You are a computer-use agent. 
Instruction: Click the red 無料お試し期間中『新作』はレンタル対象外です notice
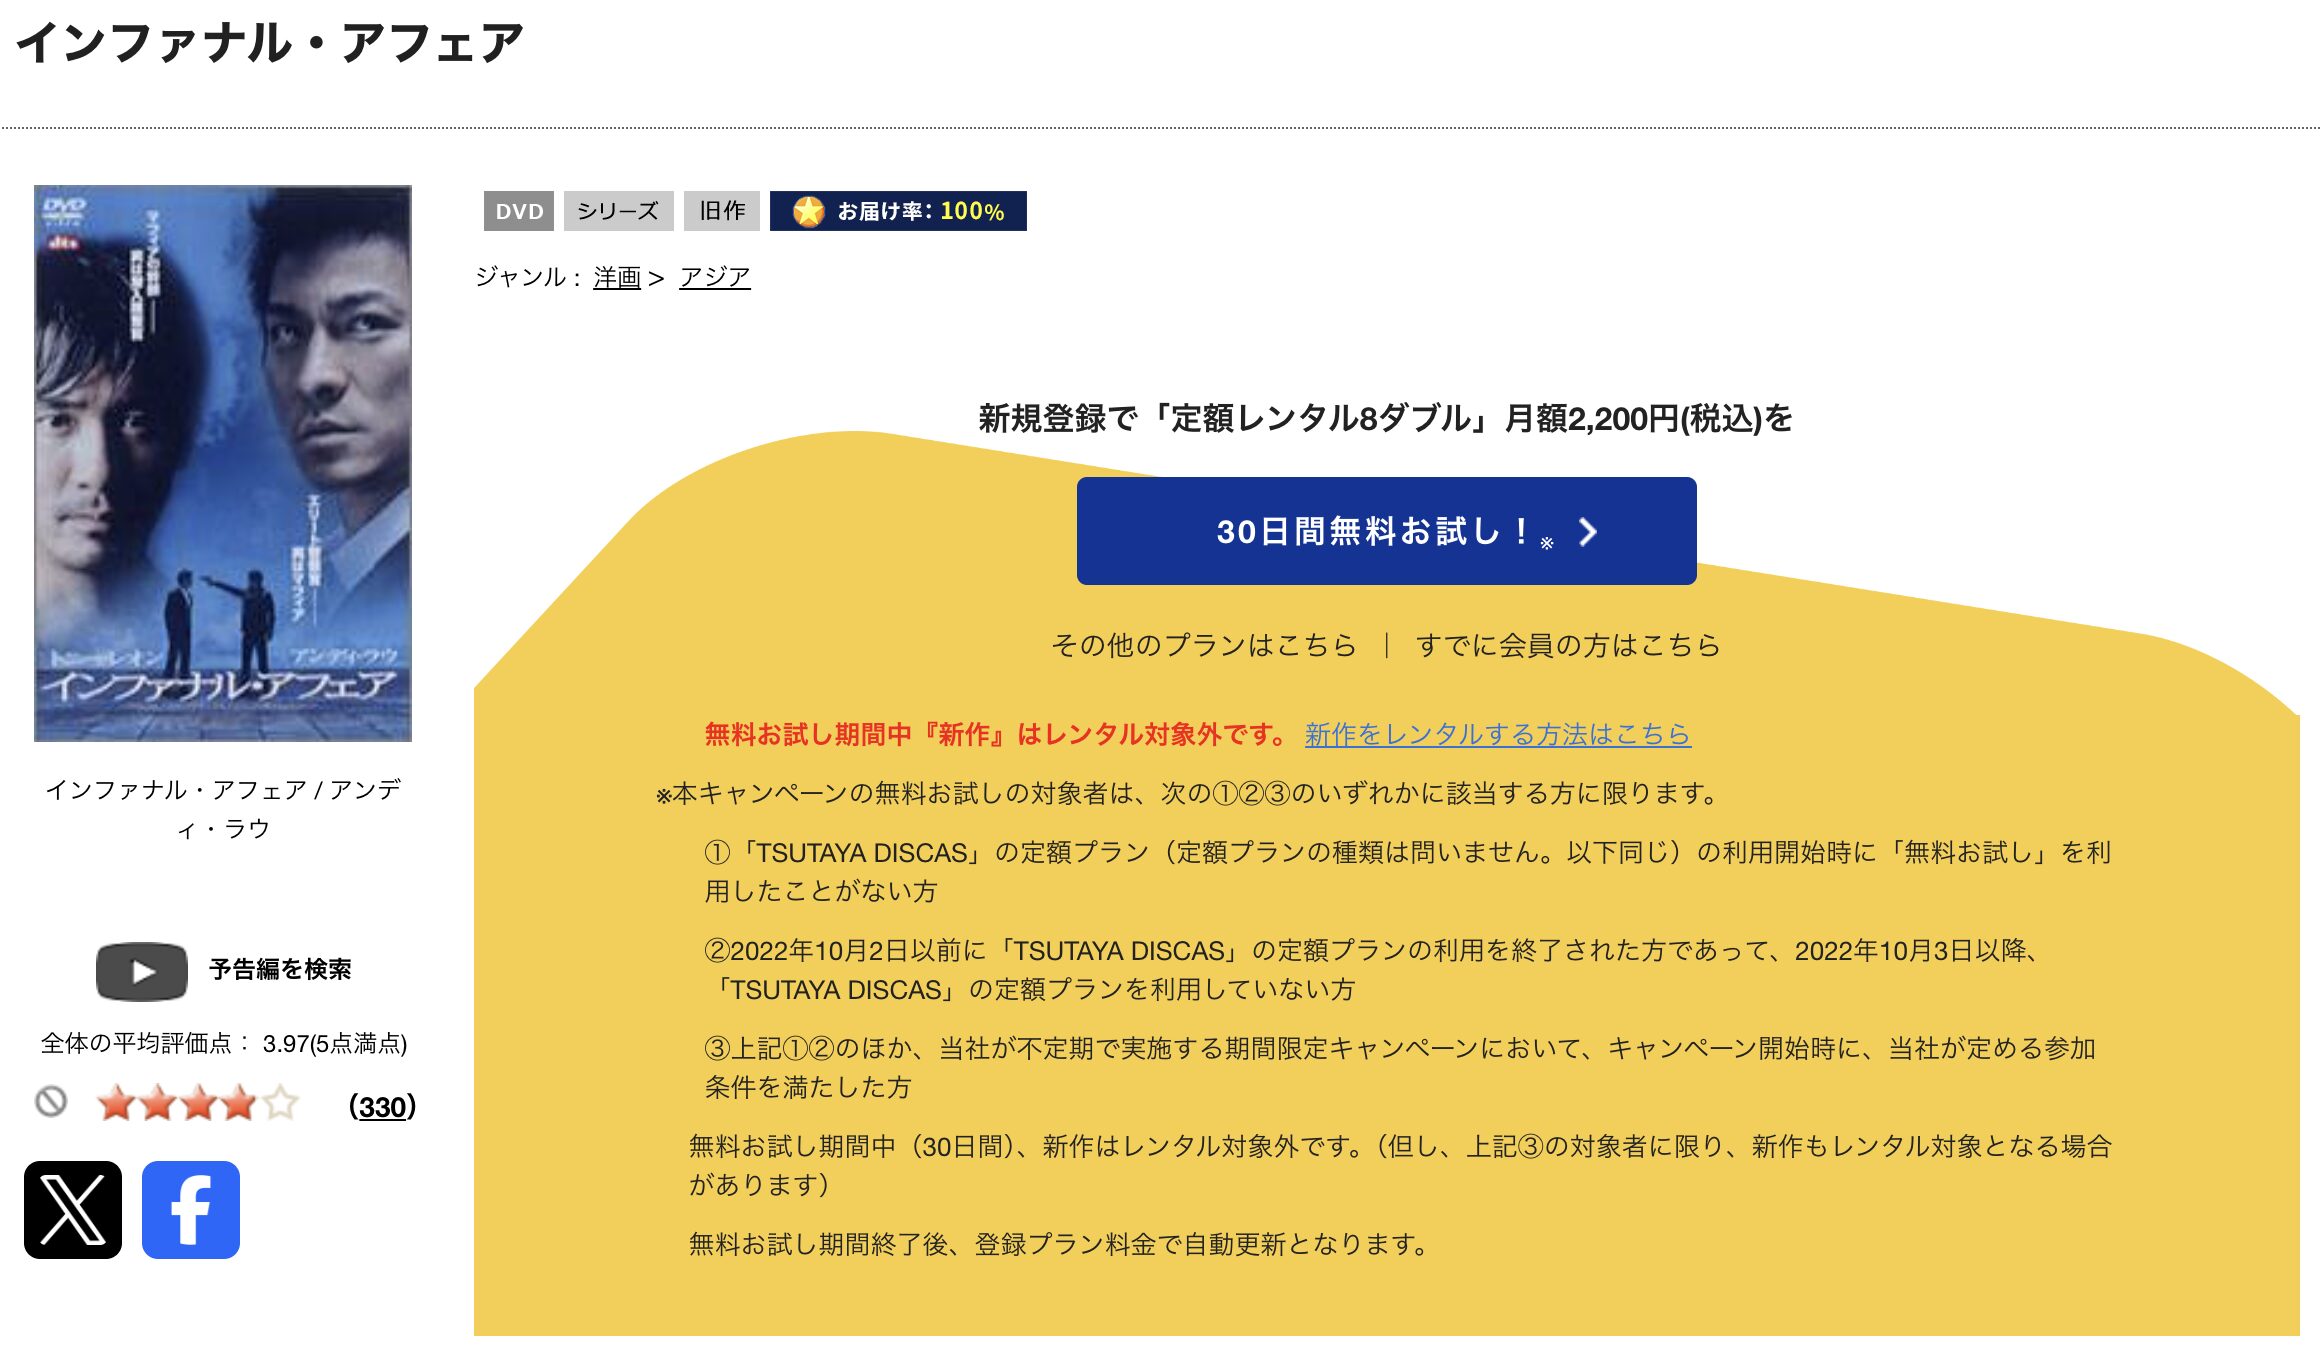tap(997, 734)
